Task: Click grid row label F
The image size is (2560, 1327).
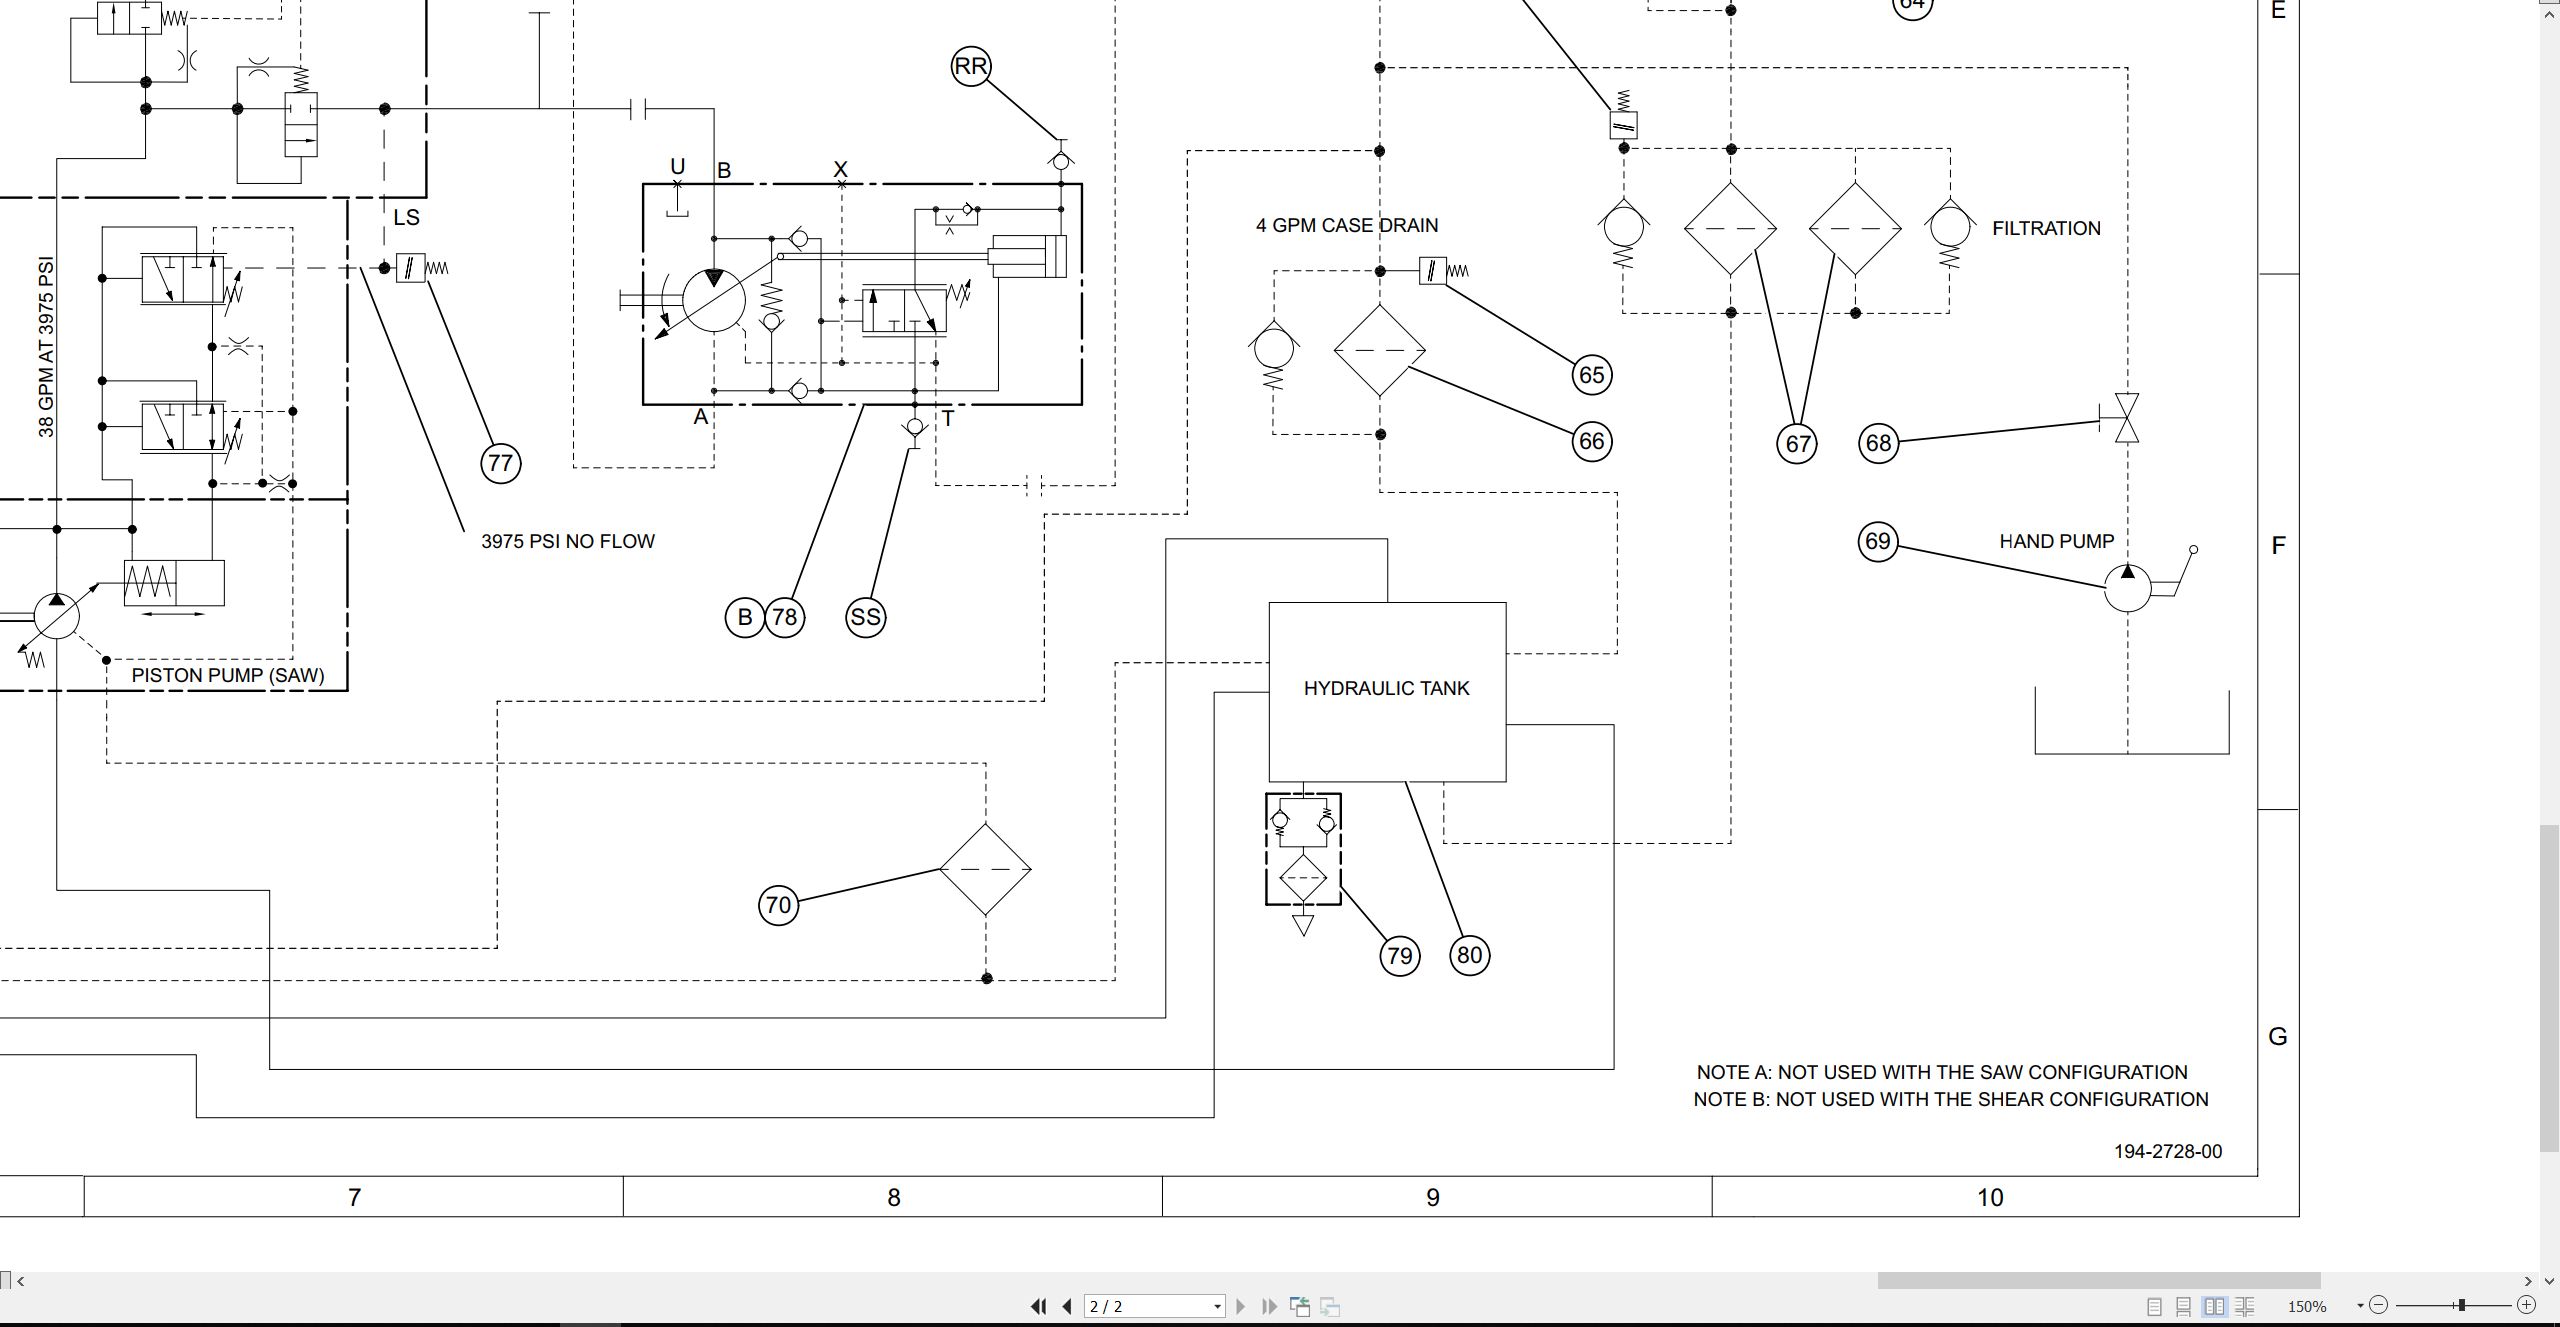Action: [2278, 545]
